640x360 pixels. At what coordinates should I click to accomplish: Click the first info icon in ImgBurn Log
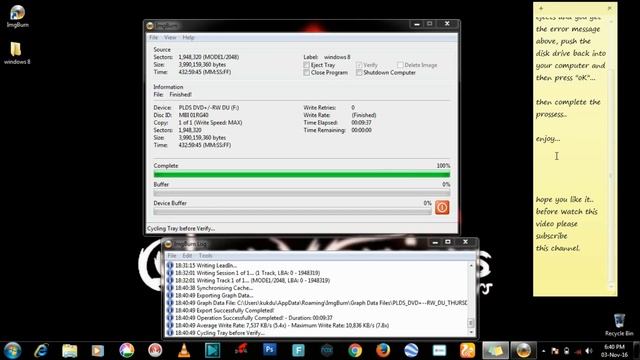tap(170, 265)
